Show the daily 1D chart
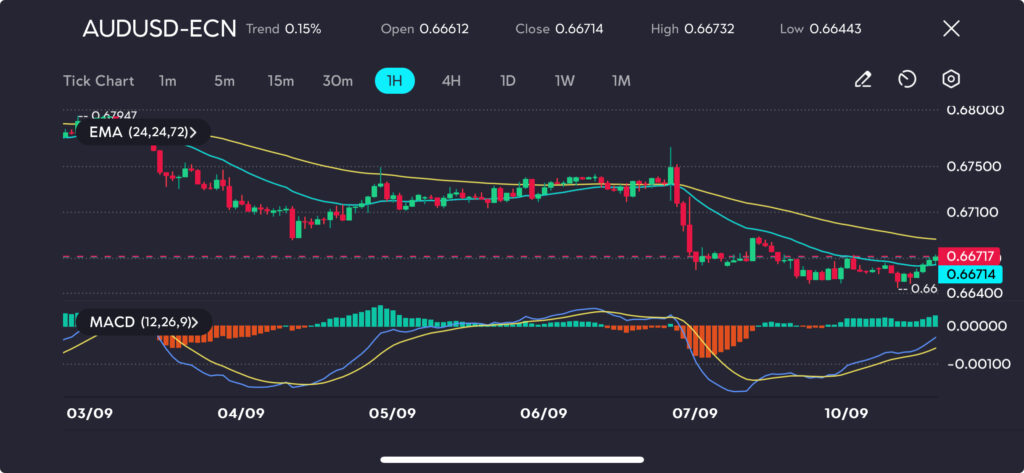Screen dimensions: 1024x473 click(x=507, y=80)
